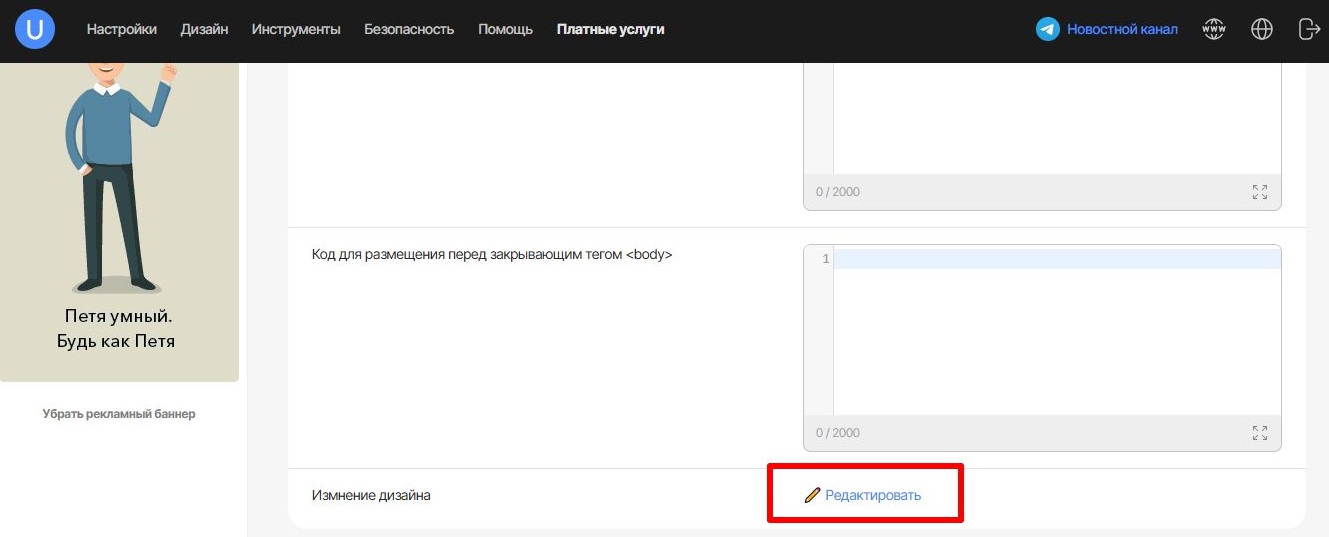Open the Настройки menu
Image resolution: width=1329 pixels, height=537 pixels.
[x=121, y=30]
